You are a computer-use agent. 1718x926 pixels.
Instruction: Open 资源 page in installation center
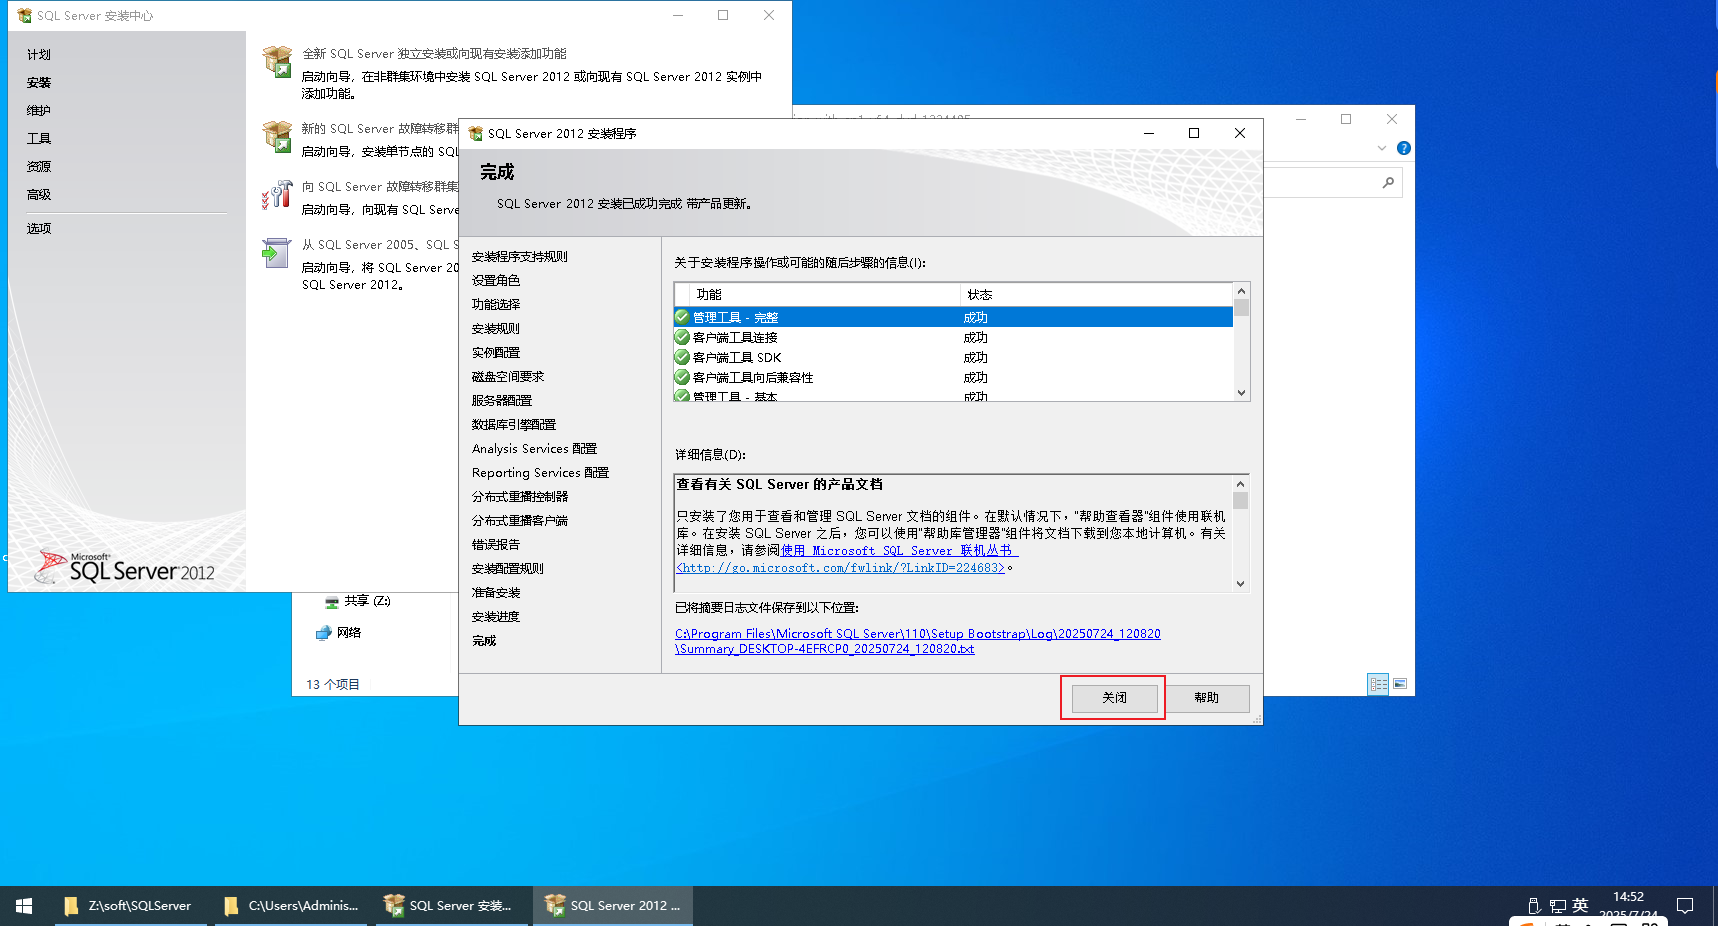coord(39,167)
